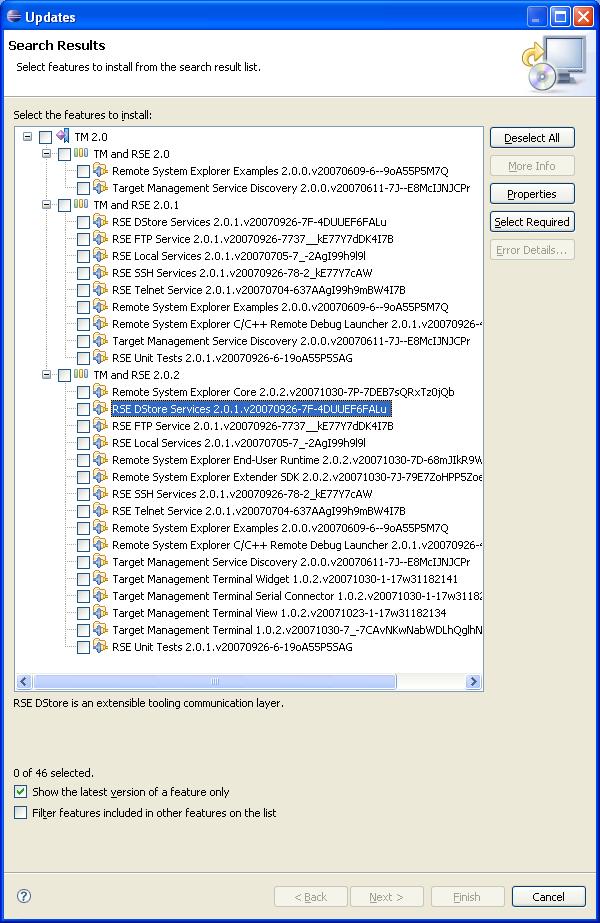Click feature icon of highlighted RSE DStore Services row
This screenshot has height=923, width=600.
pyautogui.click(x=101, y=409)
